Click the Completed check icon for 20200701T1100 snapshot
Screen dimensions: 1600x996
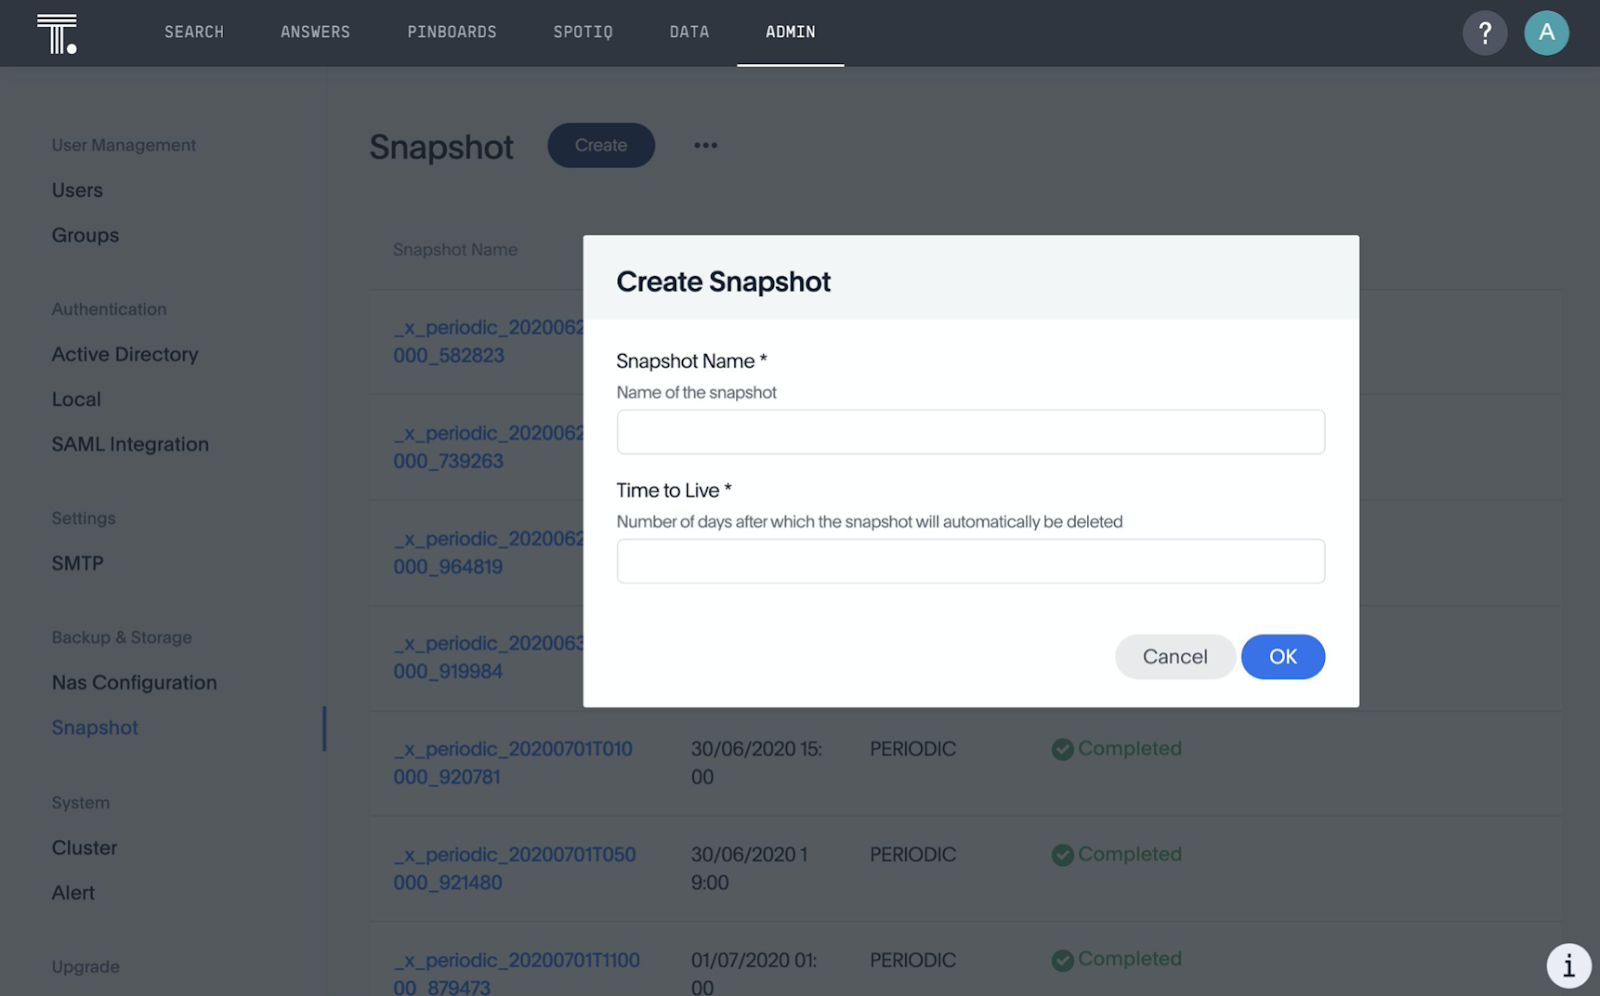[1062, 960]
